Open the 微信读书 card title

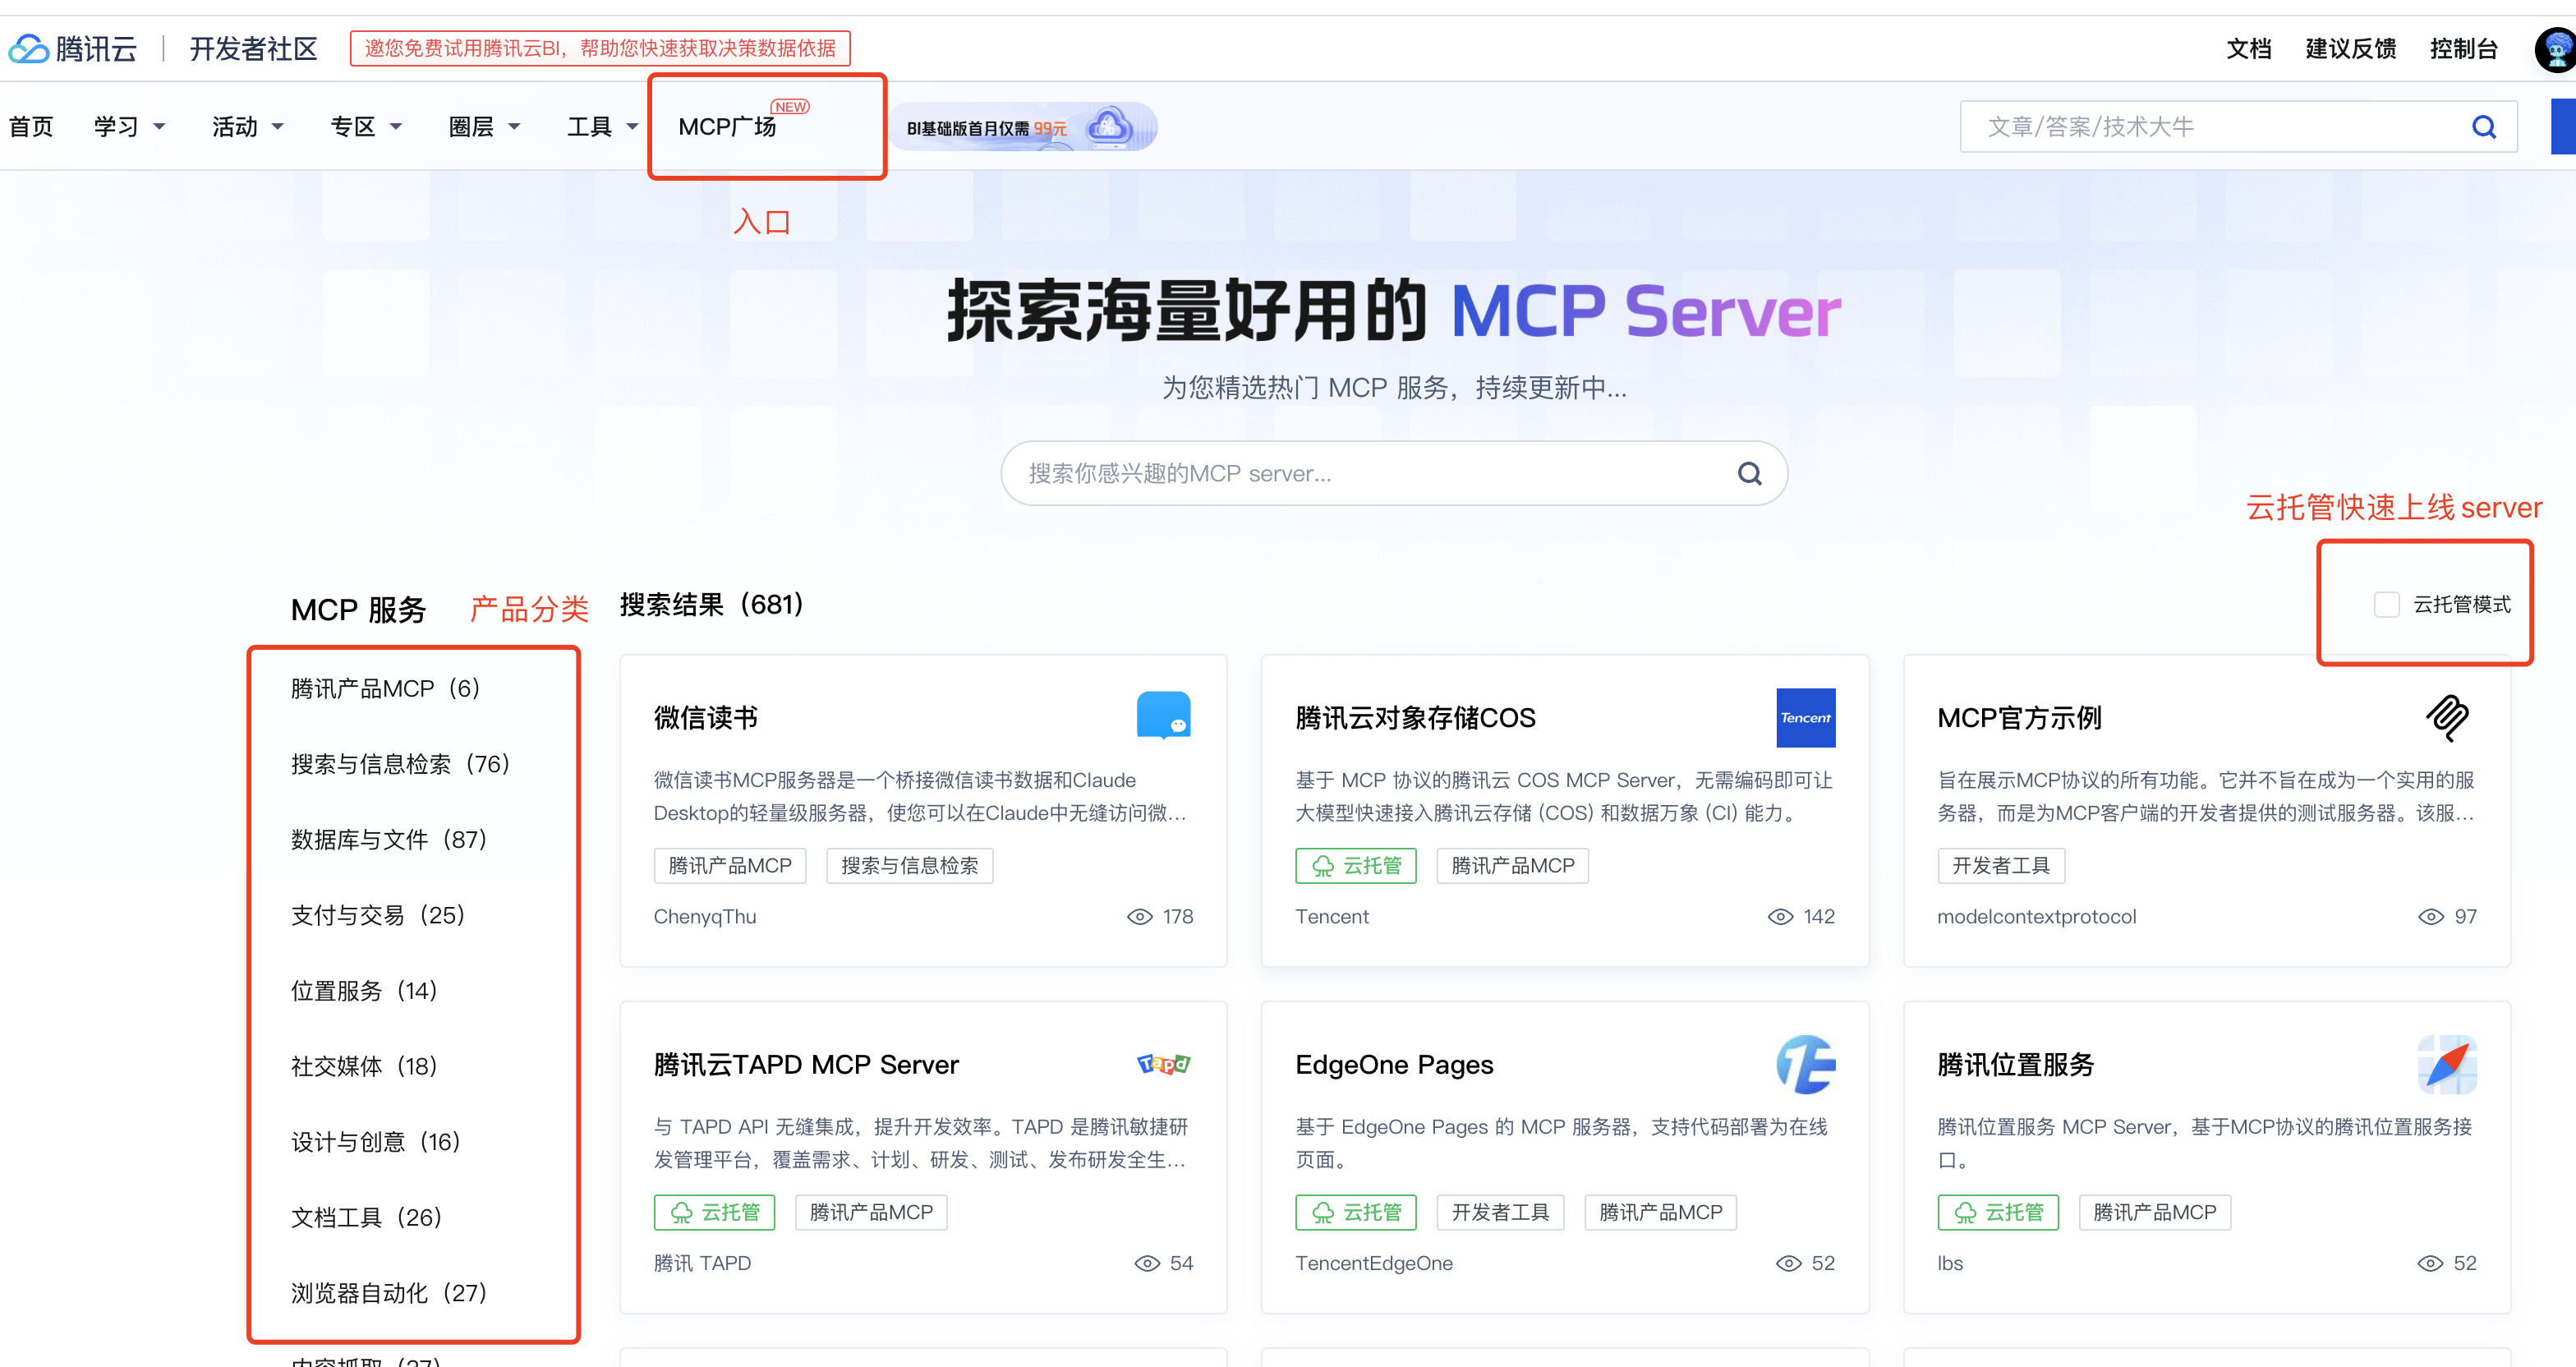[705, 717]
